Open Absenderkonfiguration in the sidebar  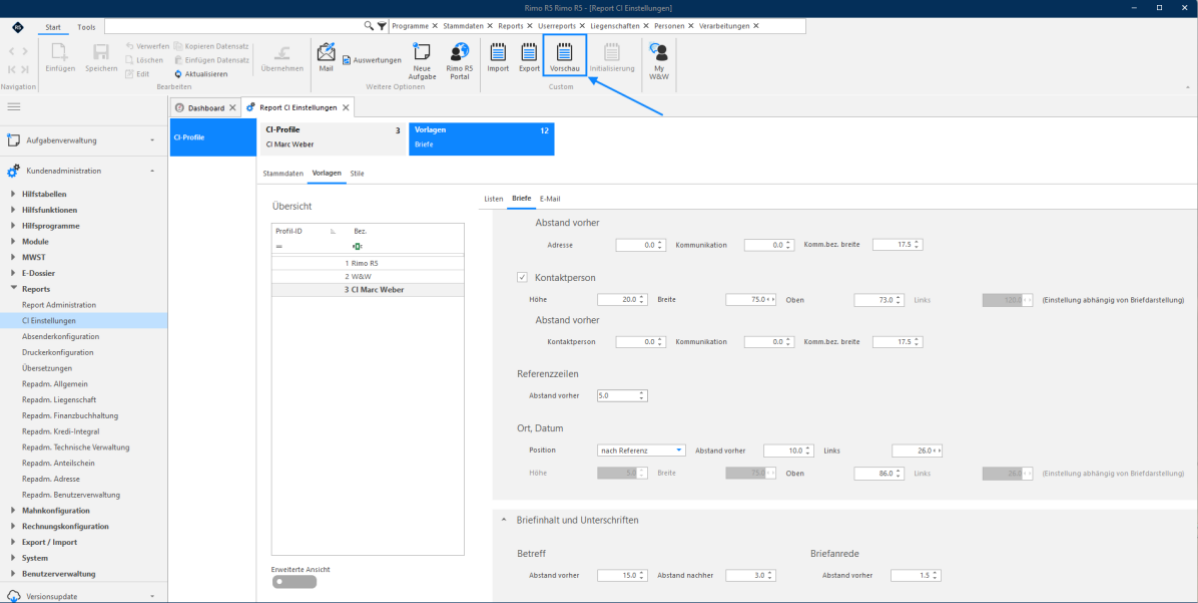(61, 336)
